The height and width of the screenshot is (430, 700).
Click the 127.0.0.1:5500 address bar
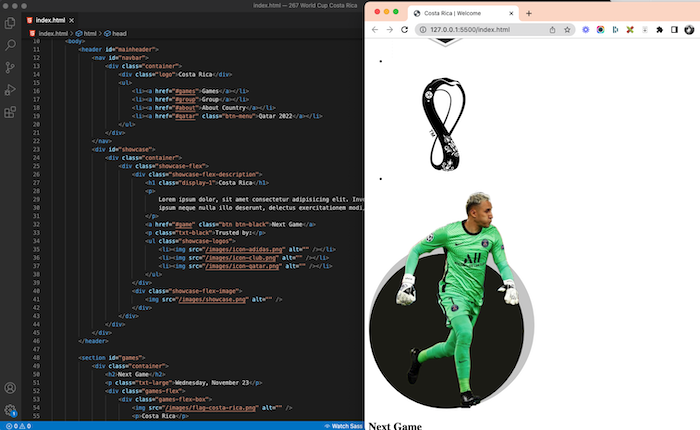(x=470, y=29)
